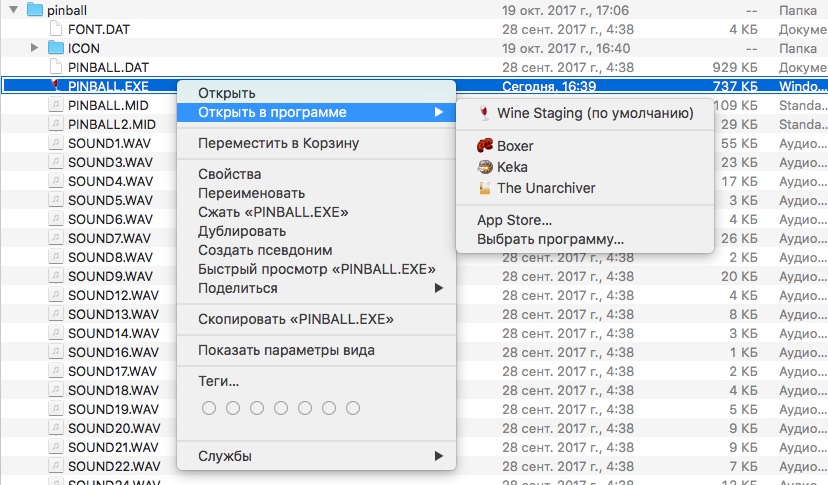Click the SOUND7.WAV audio file icon

[55, 238]
